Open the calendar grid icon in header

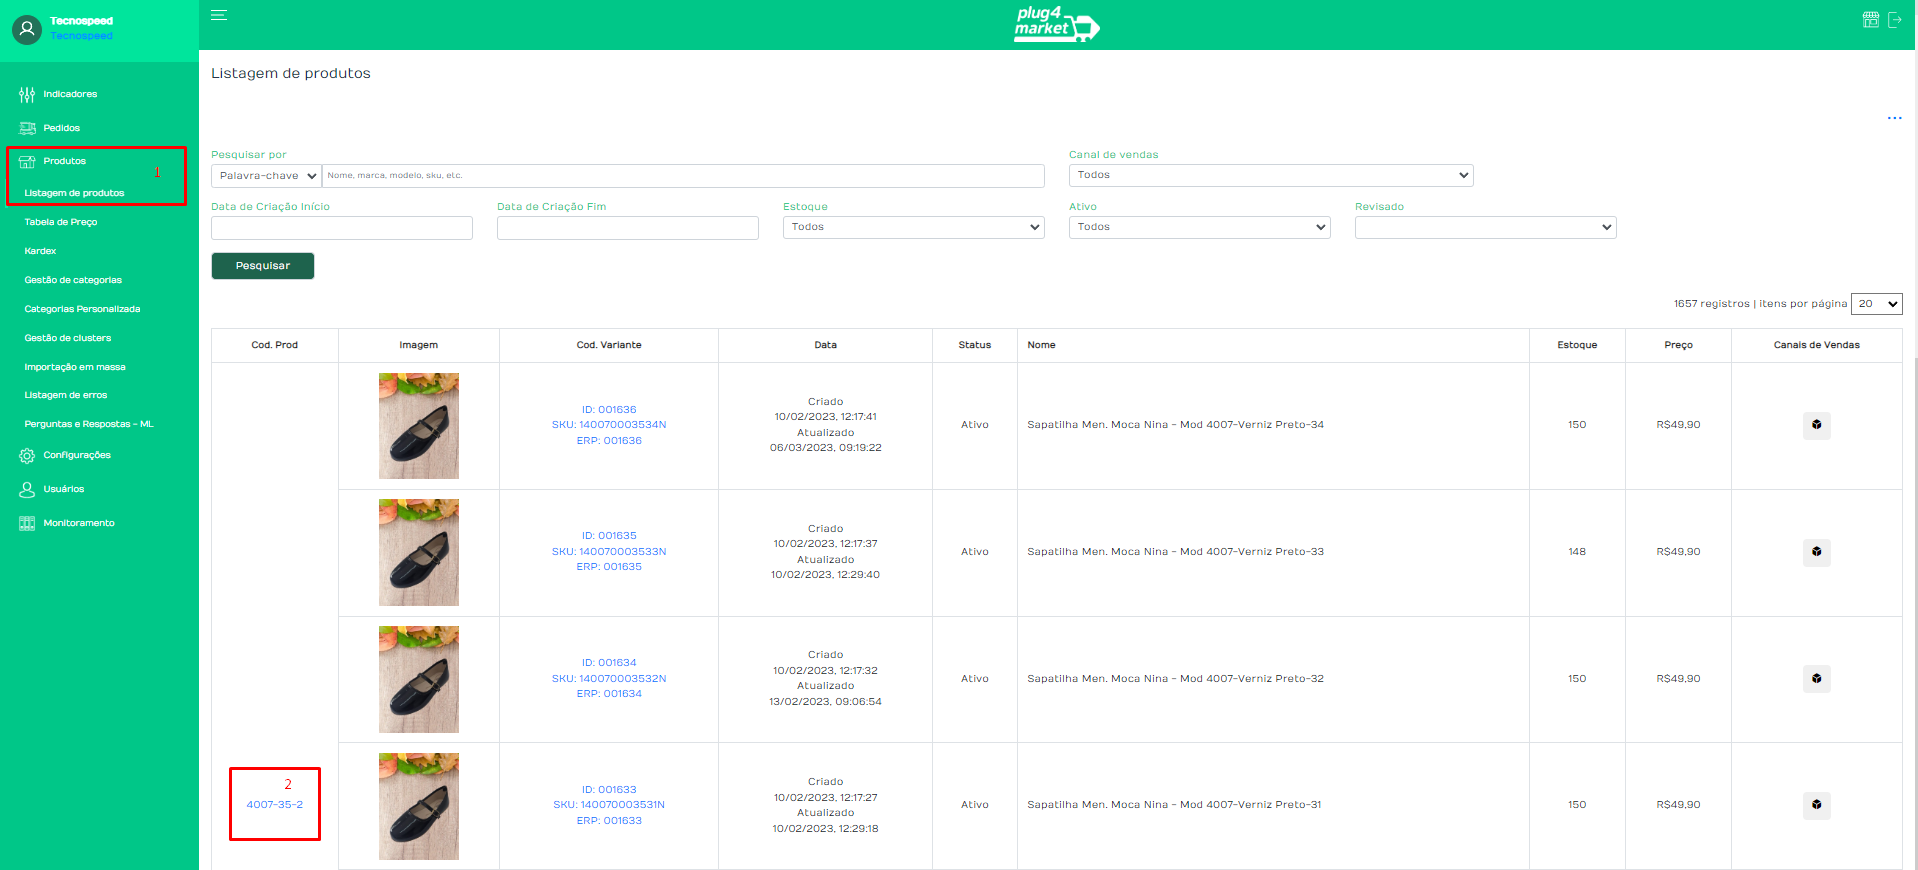1871,20
